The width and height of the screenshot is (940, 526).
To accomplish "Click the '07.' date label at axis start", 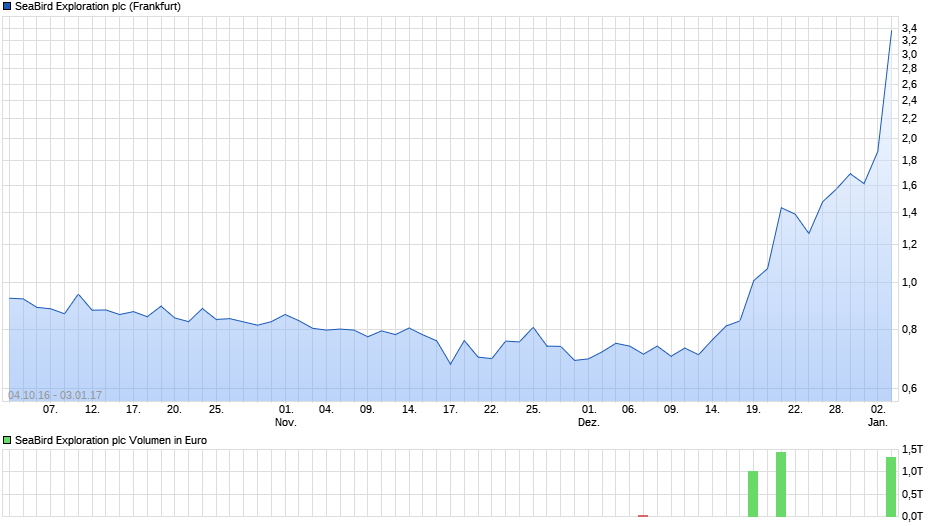I will pyautogui.click(x=50, y=409).
